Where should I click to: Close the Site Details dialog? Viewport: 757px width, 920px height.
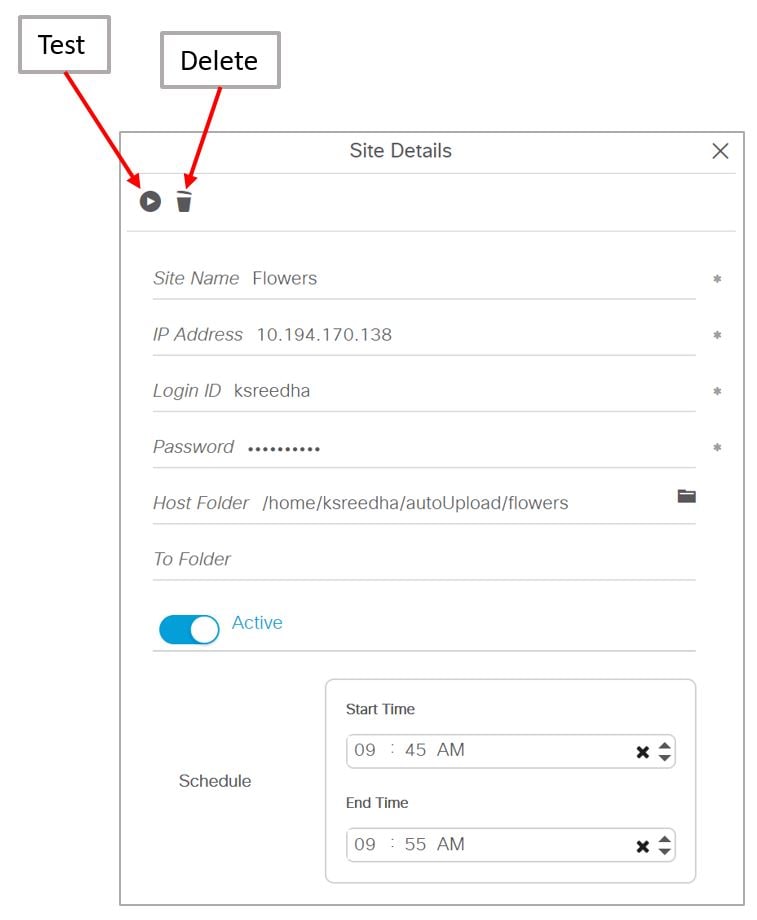click(x=720, y=151)
